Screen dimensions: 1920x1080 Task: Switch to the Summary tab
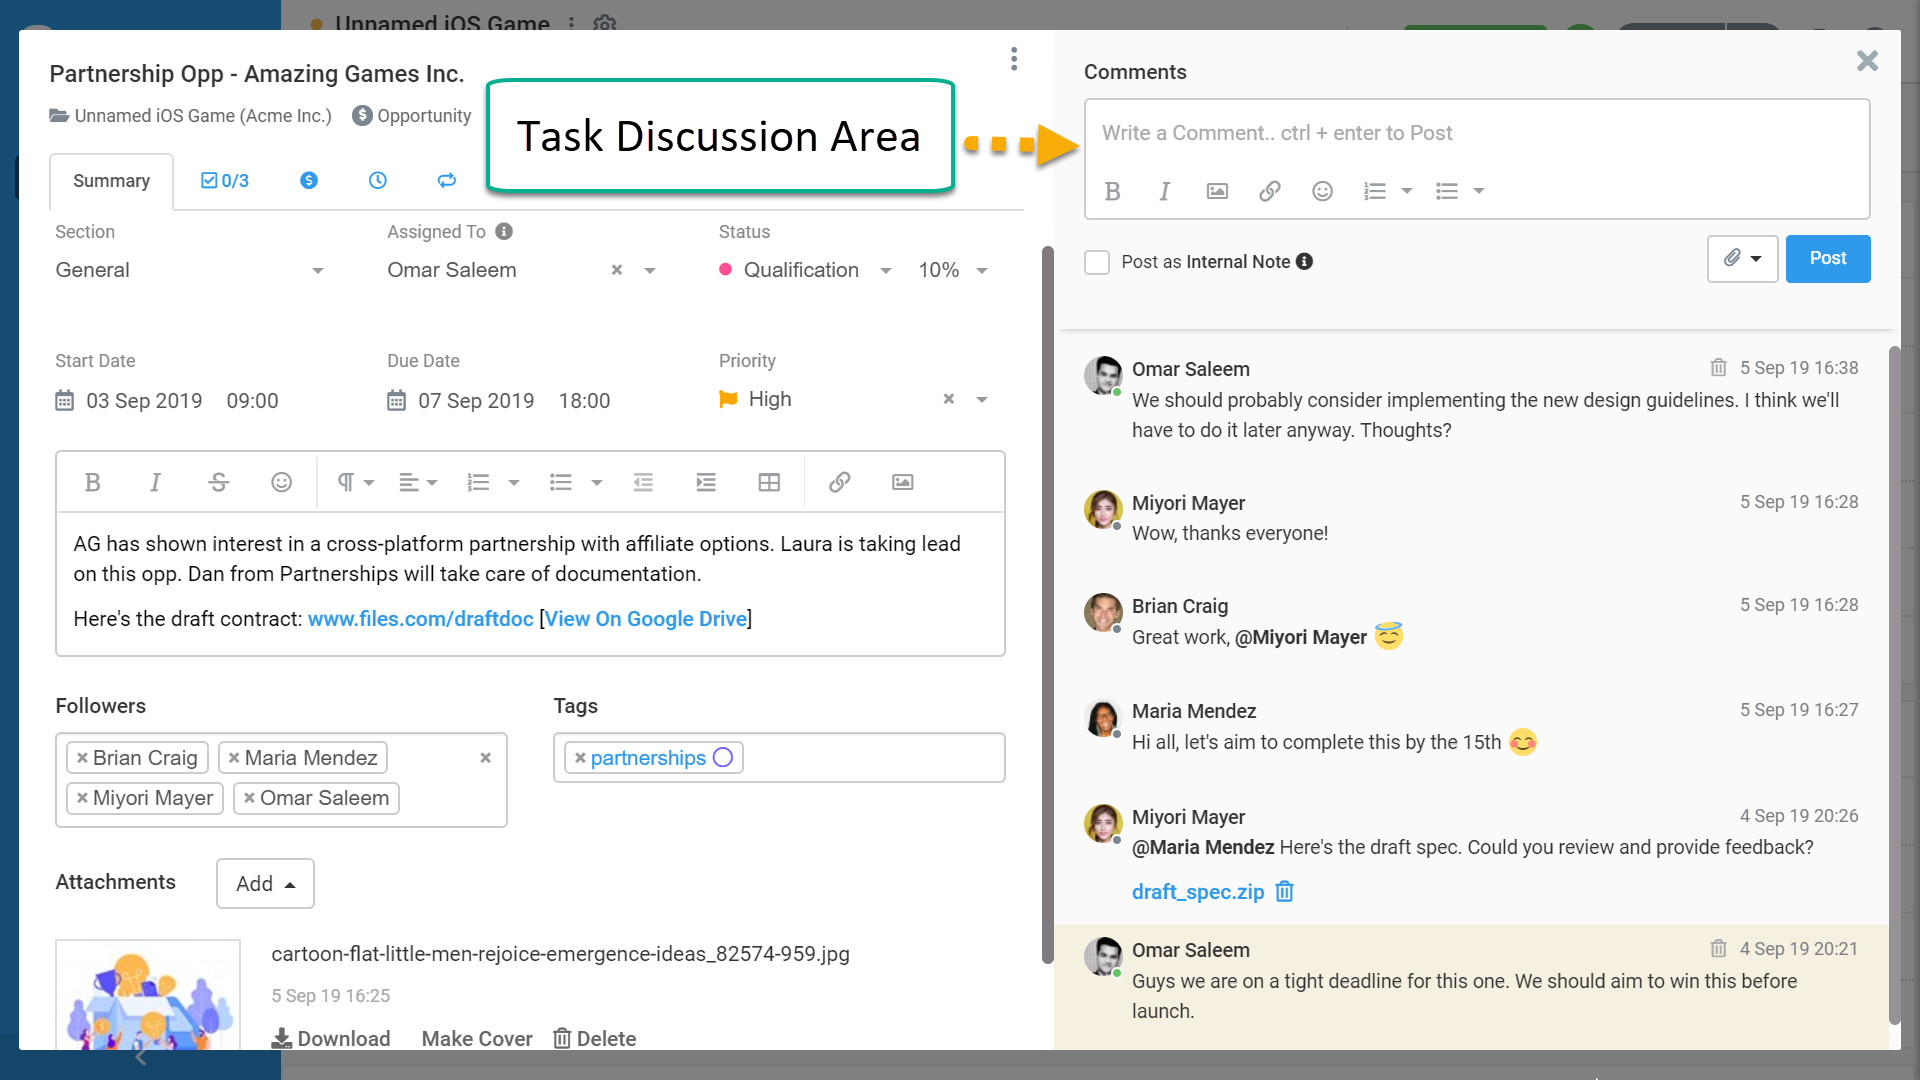click(x=111, y=181)
